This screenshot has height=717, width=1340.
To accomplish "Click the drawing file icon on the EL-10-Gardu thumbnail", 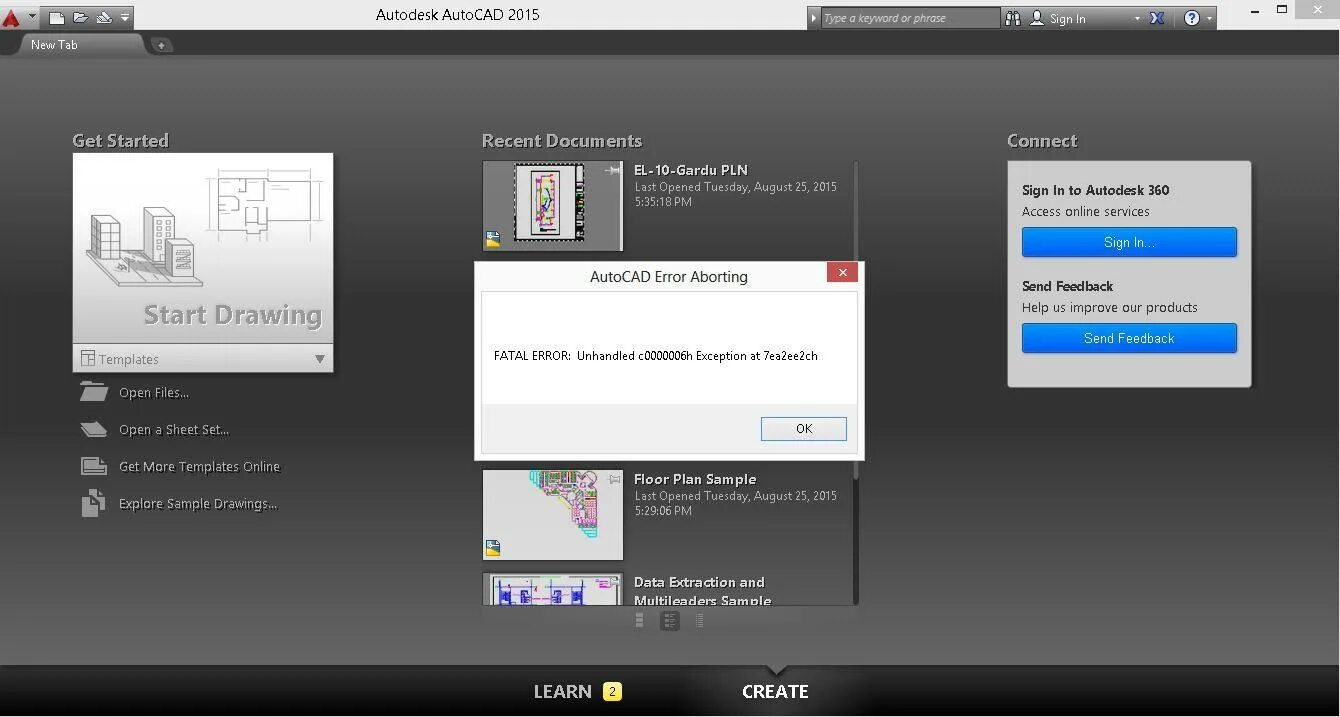I will point(493,240).
